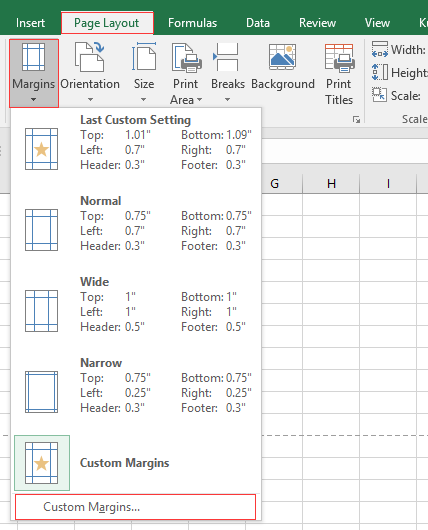428x530 pixels.
Task: Switch to the Review tab
Action: tap(317, 23)
